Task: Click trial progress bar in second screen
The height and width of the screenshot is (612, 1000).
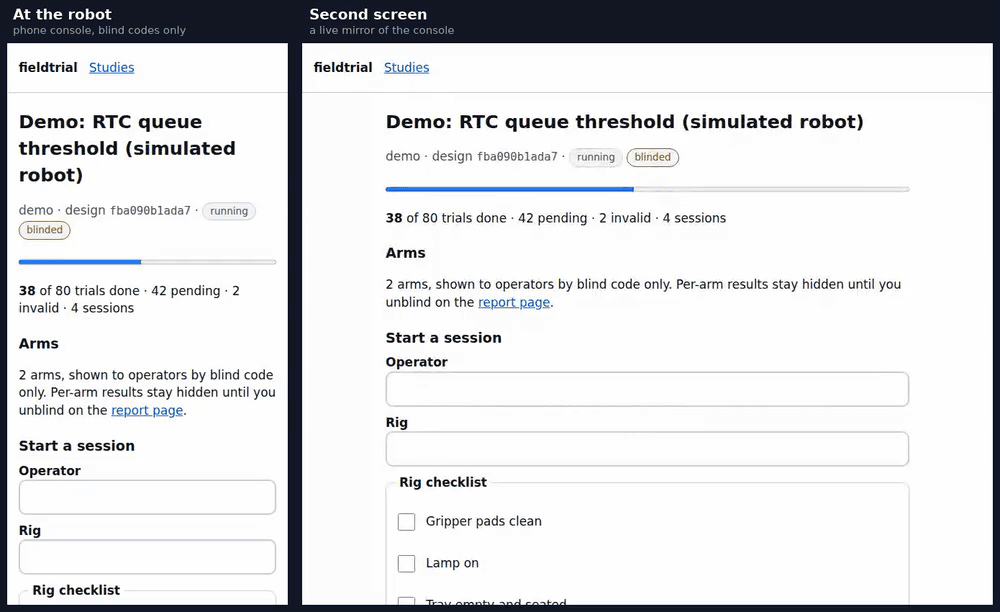Action: 647,189
